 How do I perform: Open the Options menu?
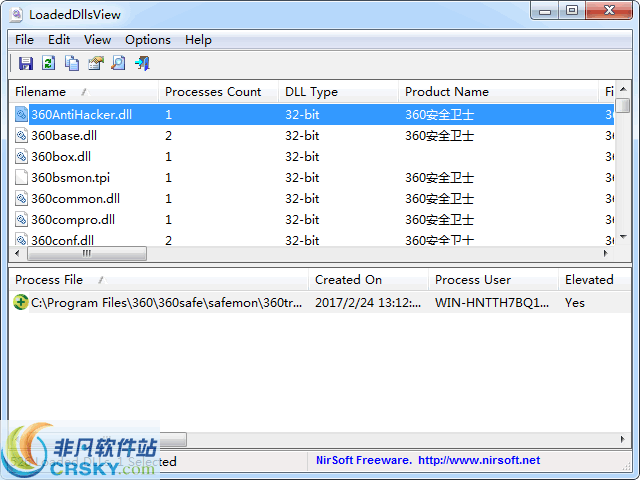(x=148, y=40)
